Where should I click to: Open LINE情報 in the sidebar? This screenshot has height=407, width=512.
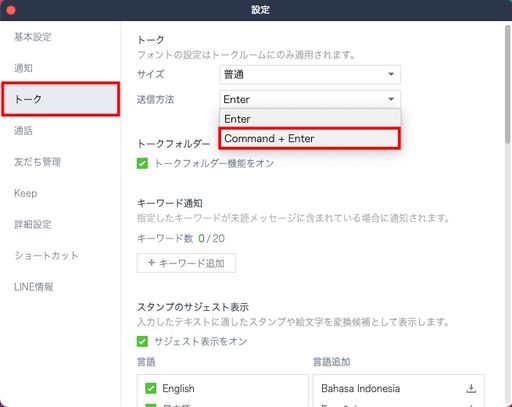click(34, 287)
